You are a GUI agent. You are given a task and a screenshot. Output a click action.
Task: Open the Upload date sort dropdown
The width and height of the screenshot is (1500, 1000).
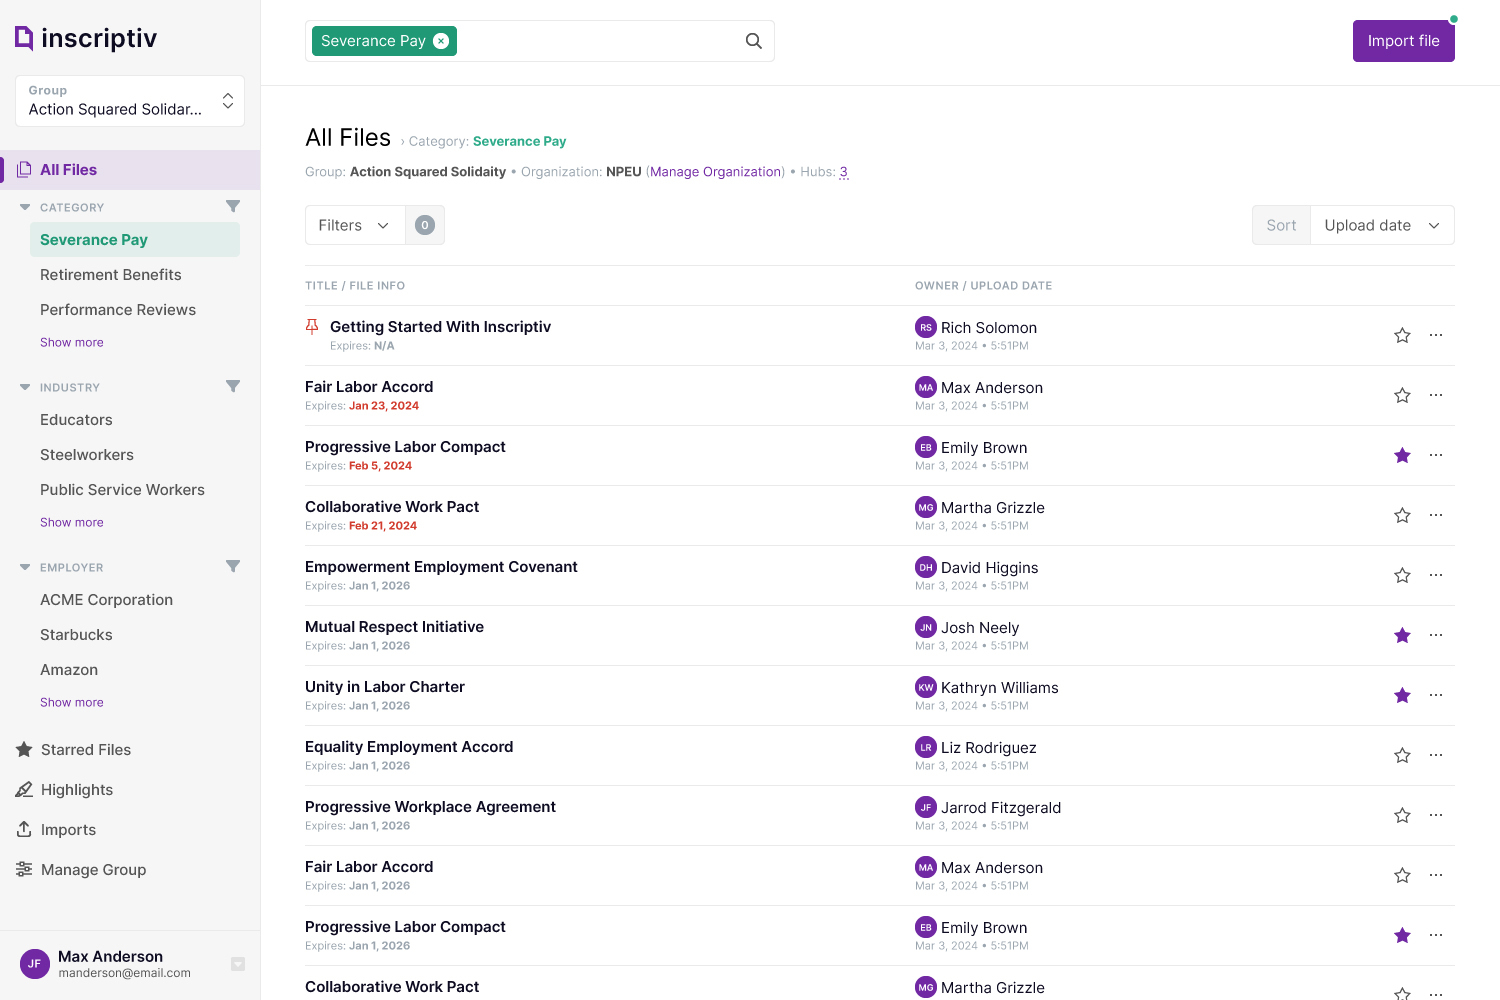pyautogui.click(x=1382, y=225)
